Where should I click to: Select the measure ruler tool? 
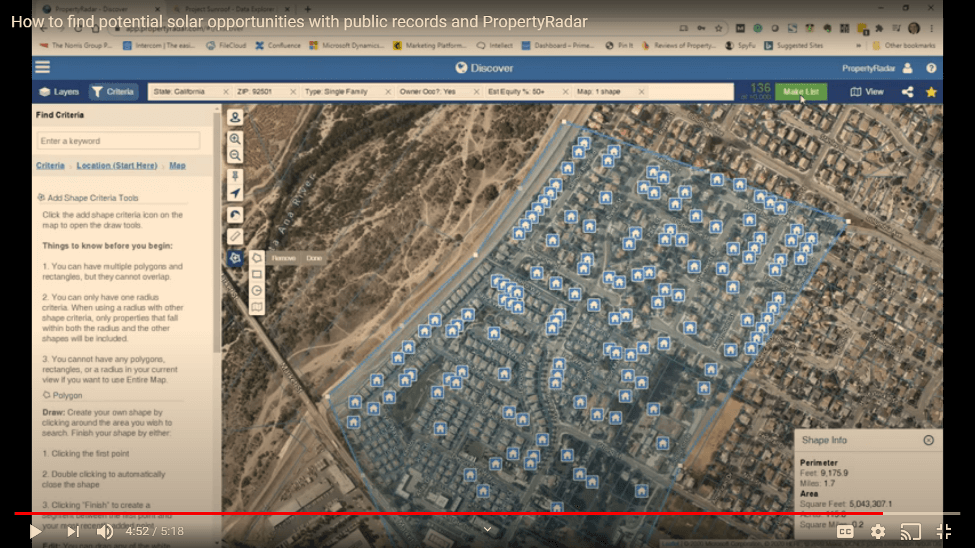(235, 236)
